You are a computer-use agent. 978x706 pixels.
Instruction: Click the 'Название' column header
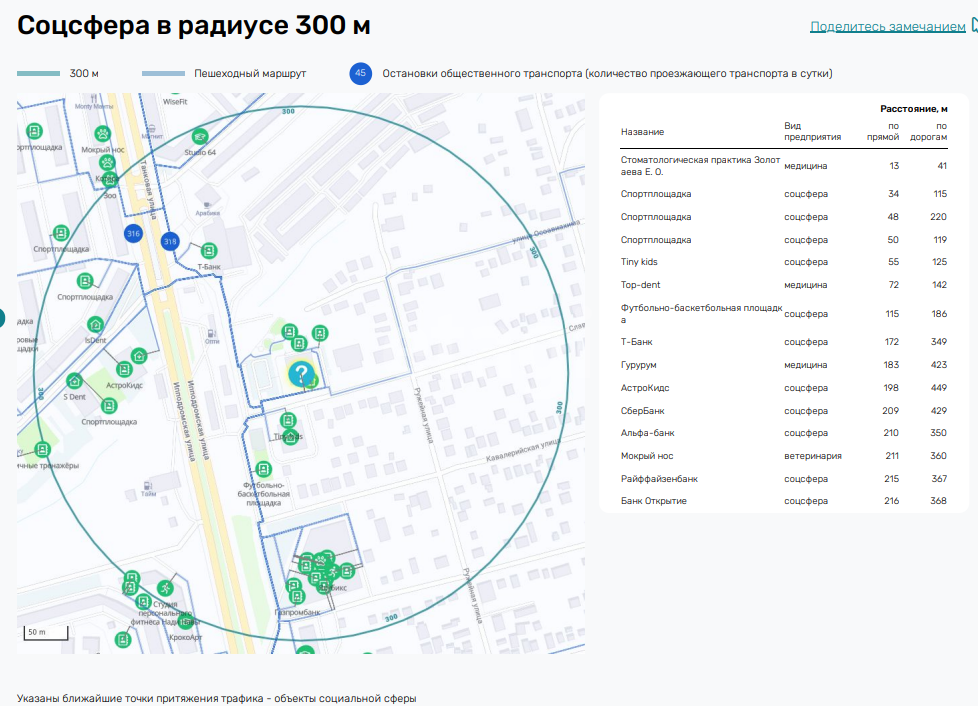pyautogui.click(x=642, y=132)
